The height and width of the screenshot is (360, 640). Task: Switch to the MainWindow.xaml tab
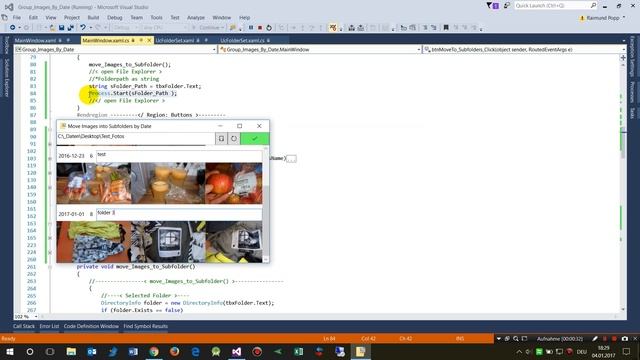pos(35,40)
